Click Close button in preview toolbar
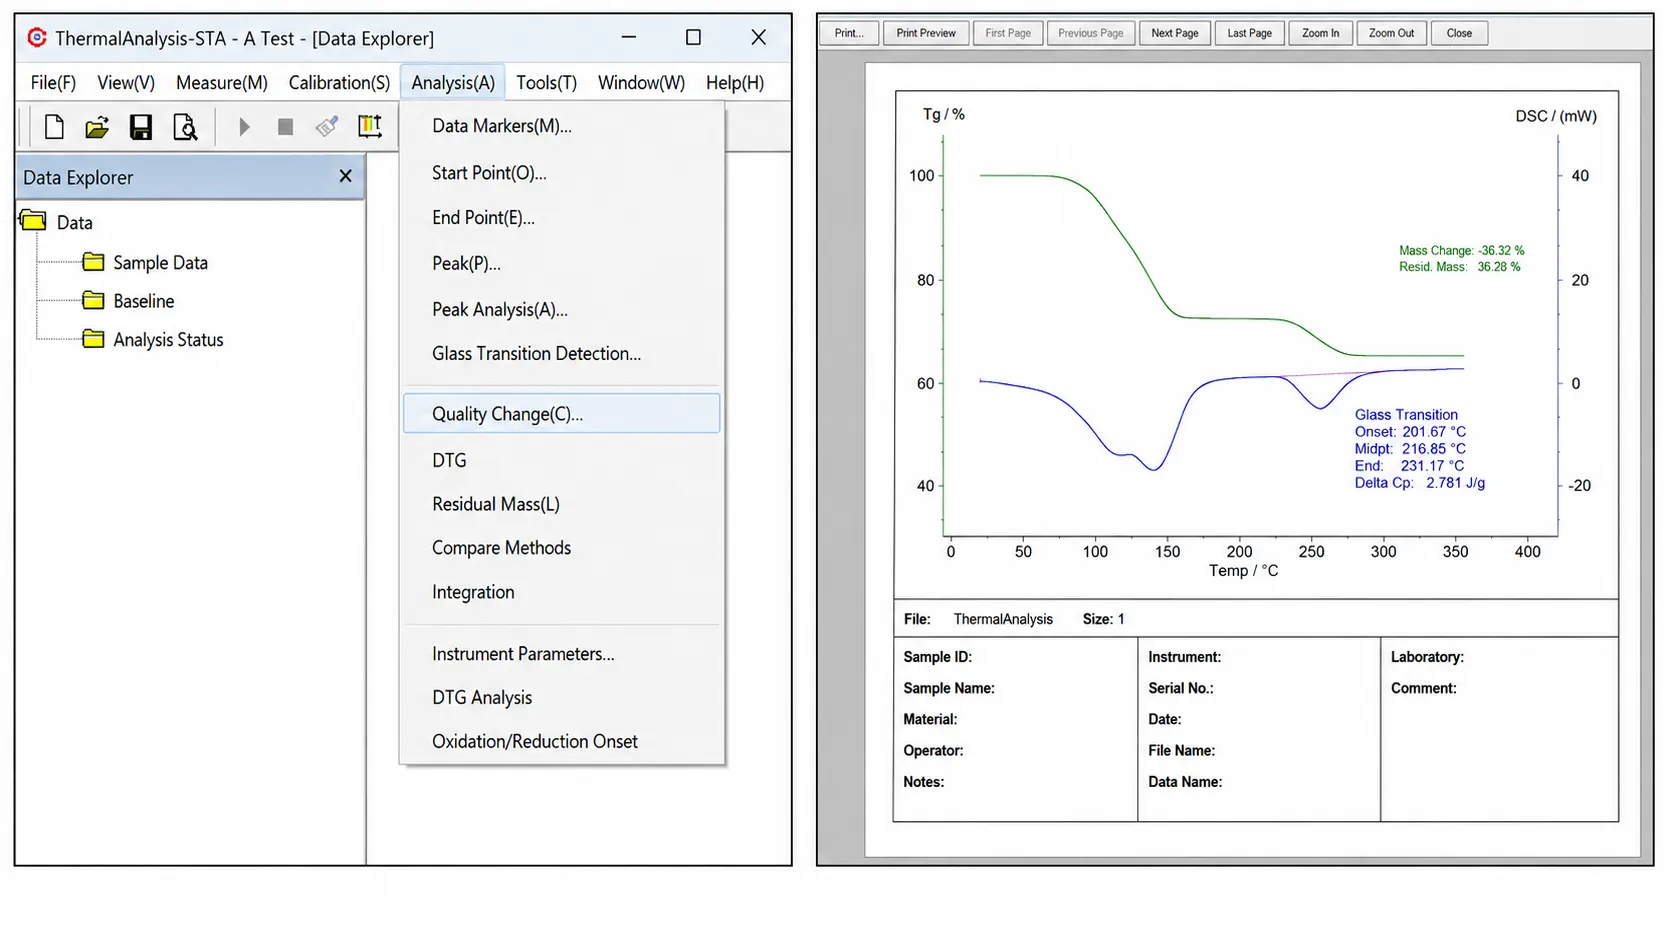Screen dimensions: 1672x941 [1460, 33]
